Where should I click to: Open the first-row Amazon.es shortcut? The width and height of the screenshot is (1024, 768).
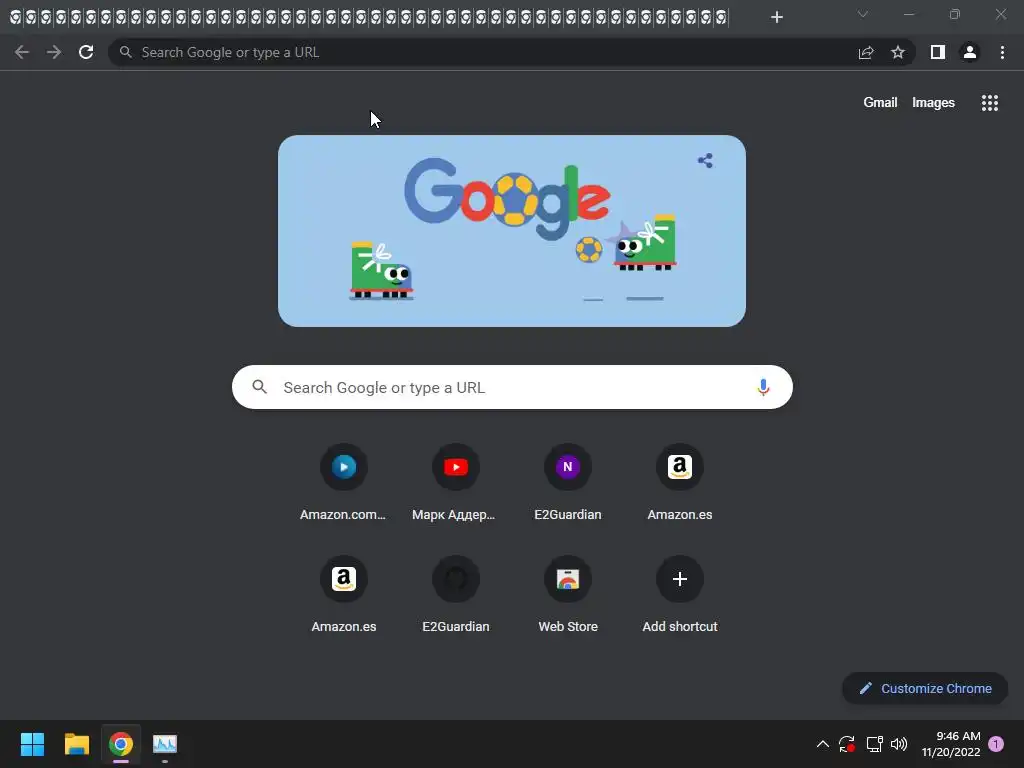pos(680,483)
